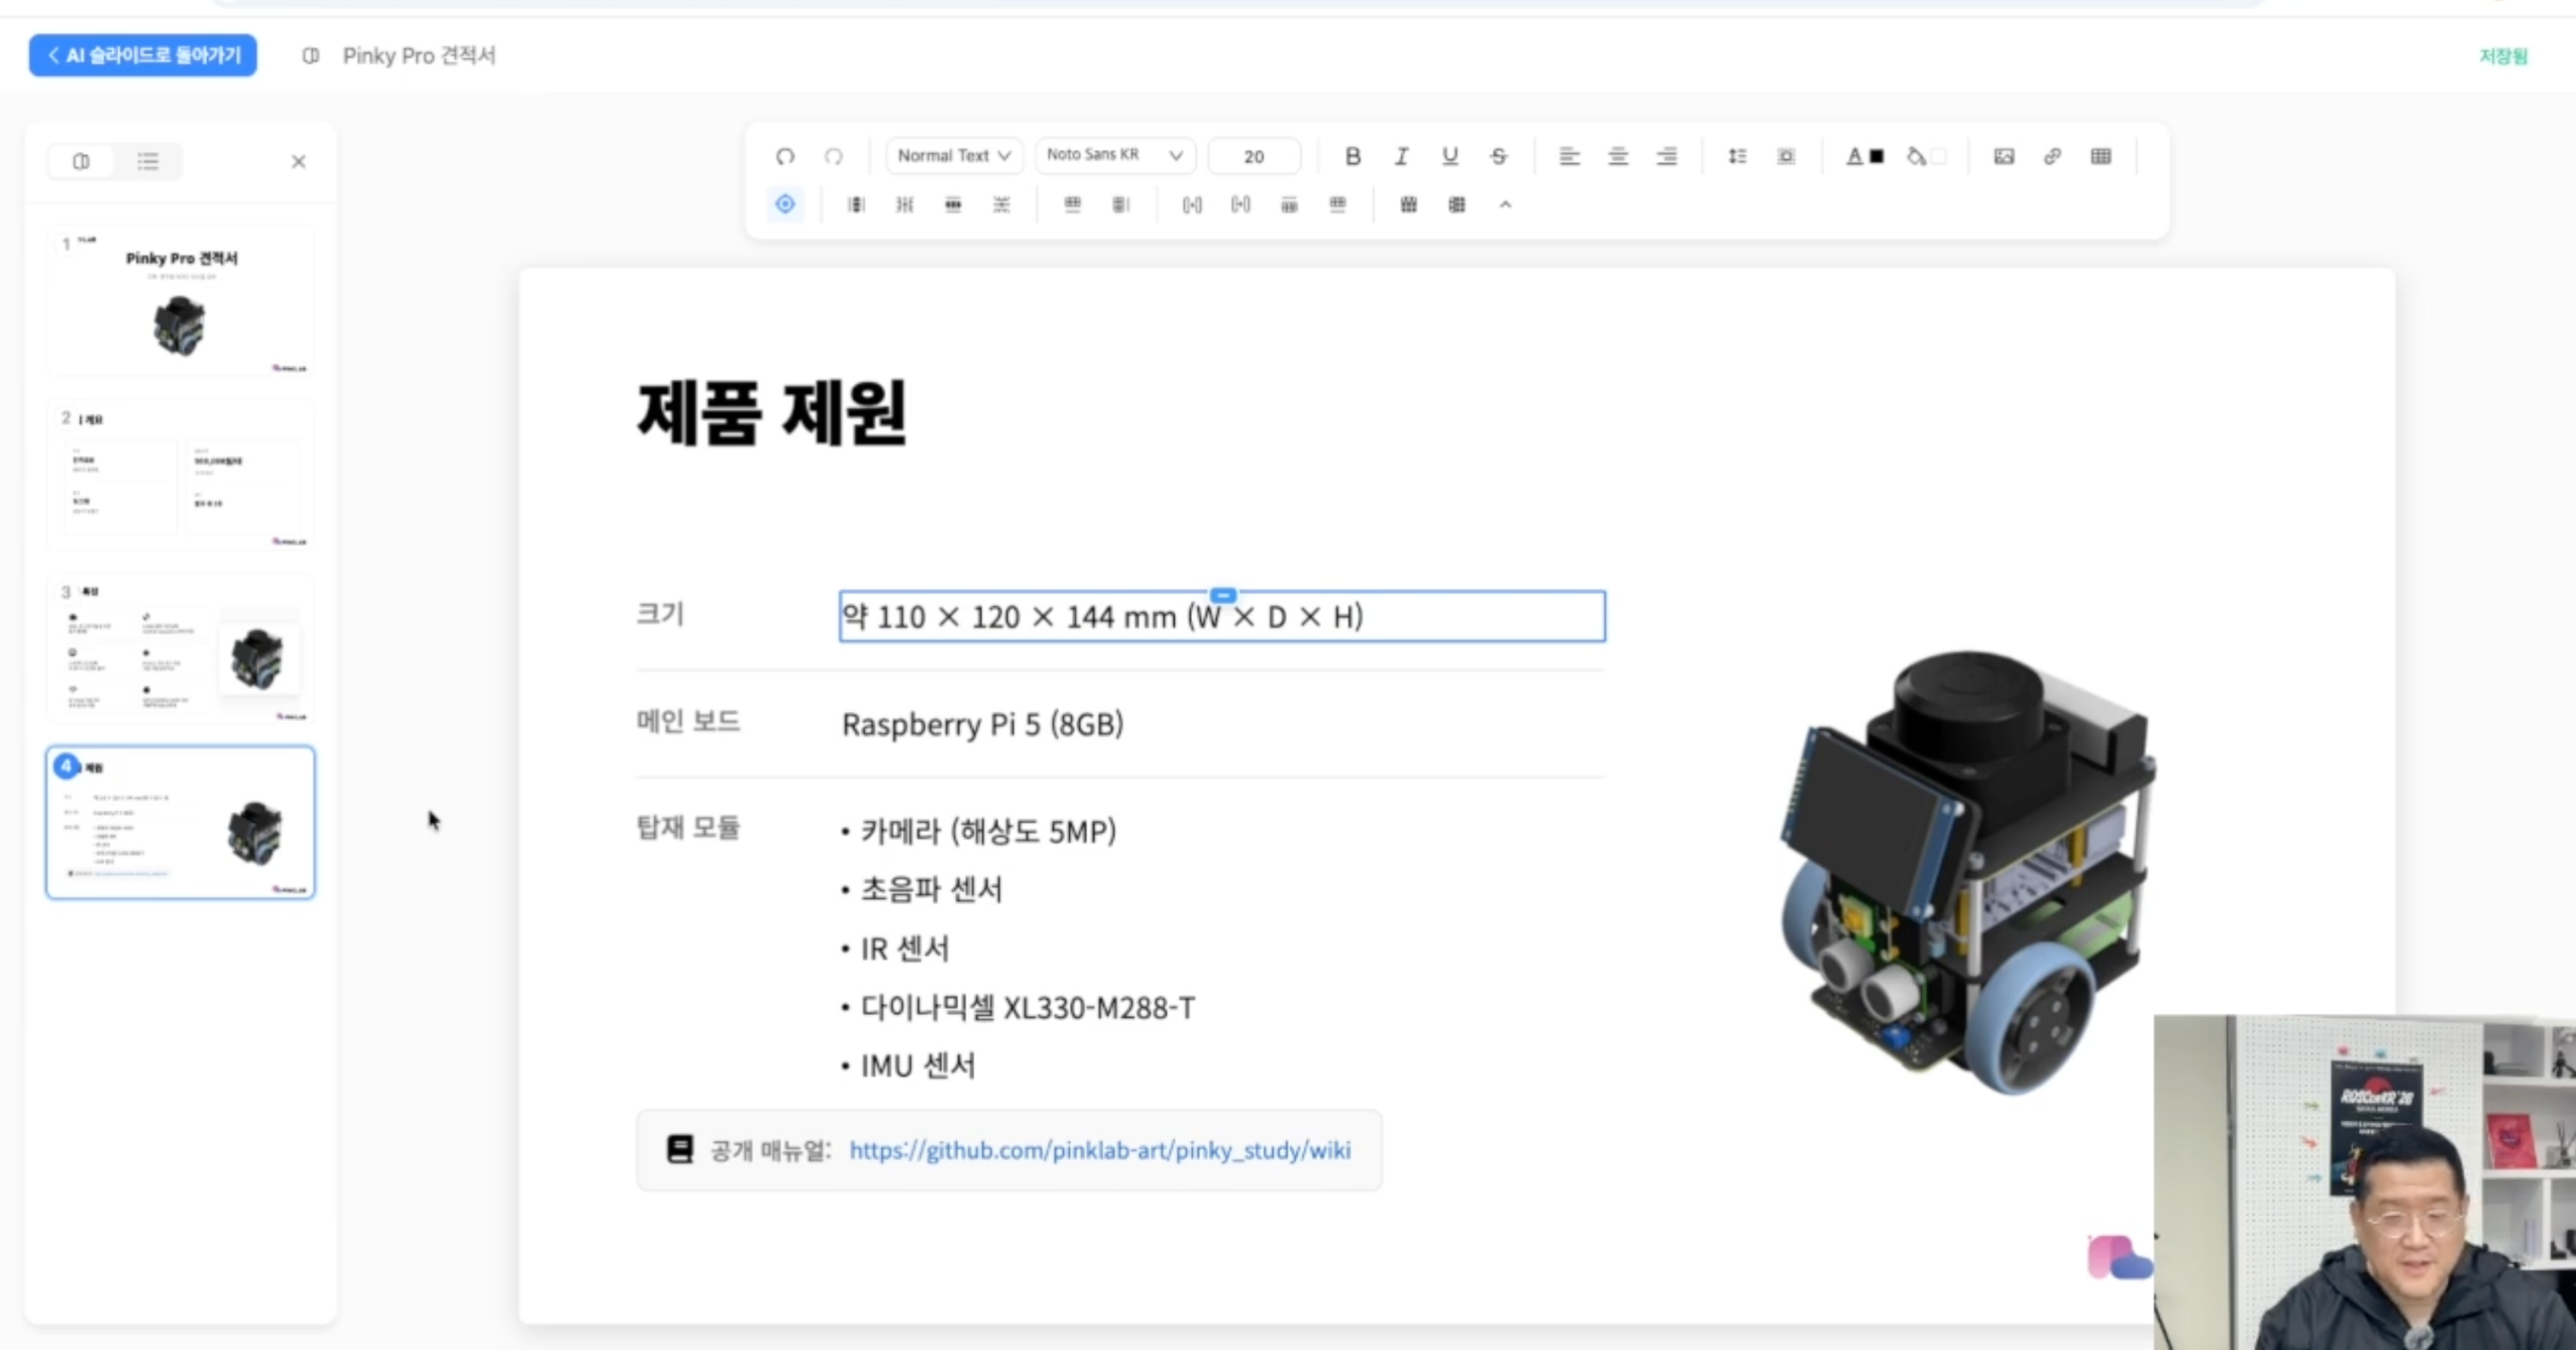Click the 공개 매뉴얼: label
The image size is (2576, 1350).
click(x=771, y=1150)
